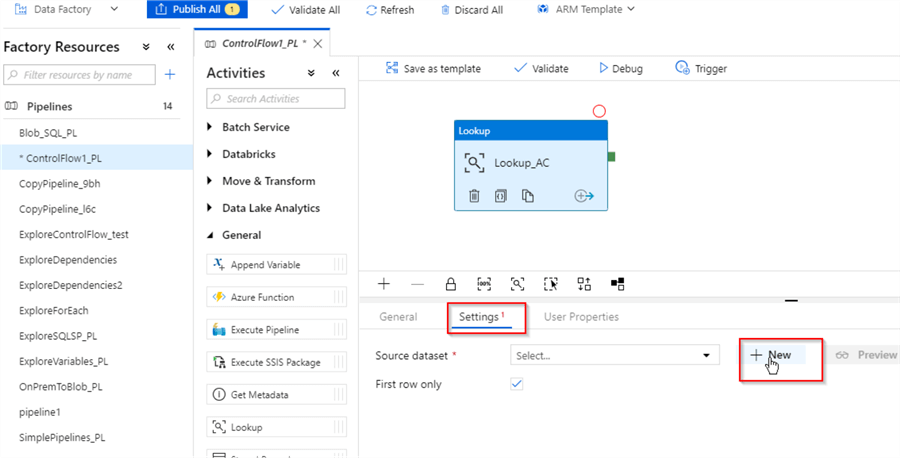Image resolution: width=900 pixels, height=458 pixels.
Task: Select Get Metadata activity
Action: 277,395
